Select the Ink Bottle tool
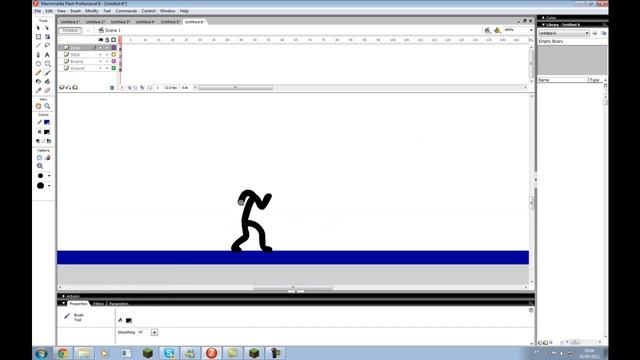 pos(38,82)
